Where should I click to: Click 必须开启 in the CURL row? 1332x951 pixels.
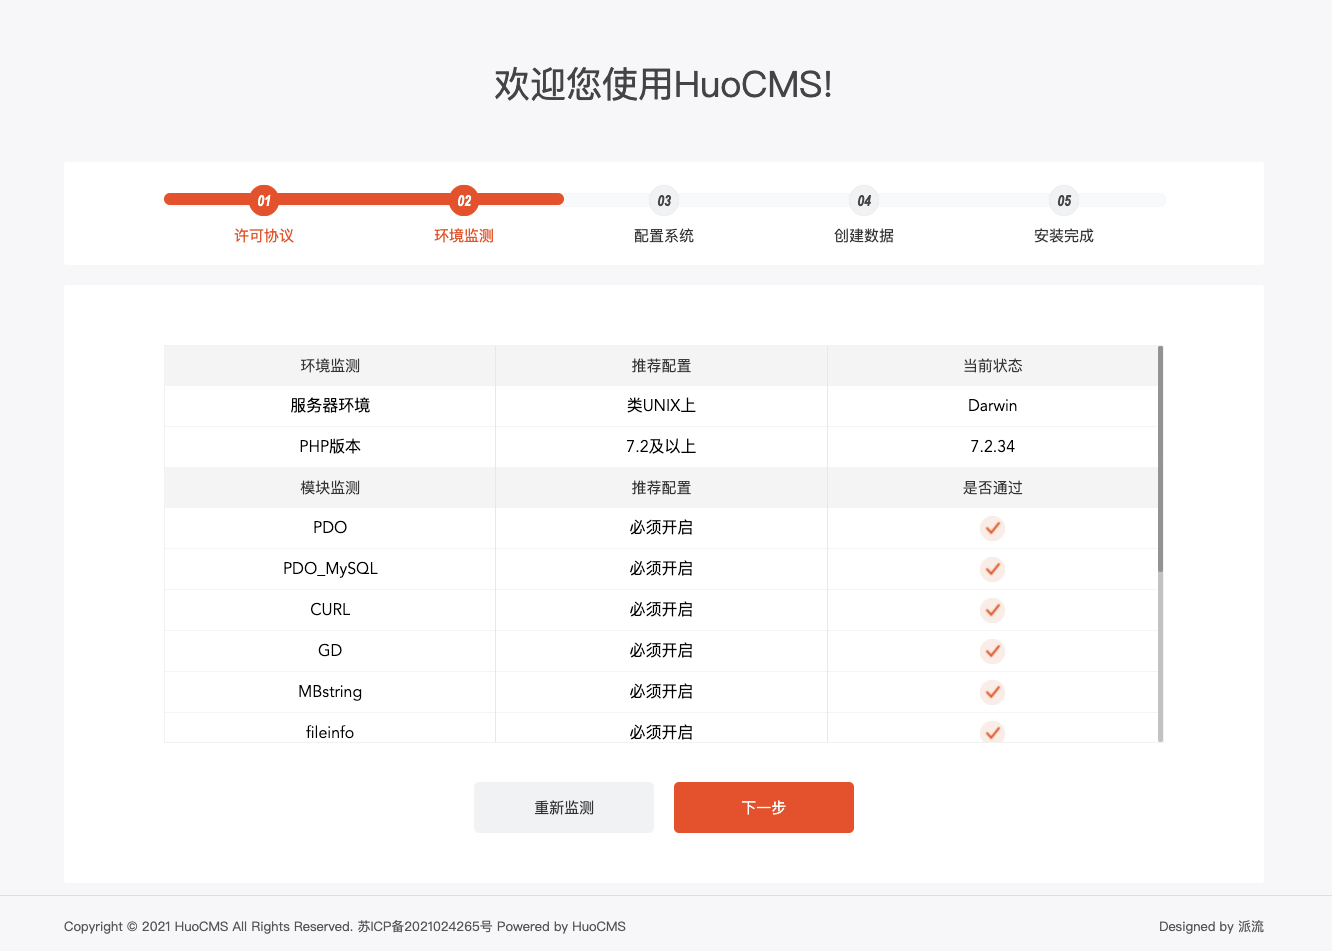point(661,610)
